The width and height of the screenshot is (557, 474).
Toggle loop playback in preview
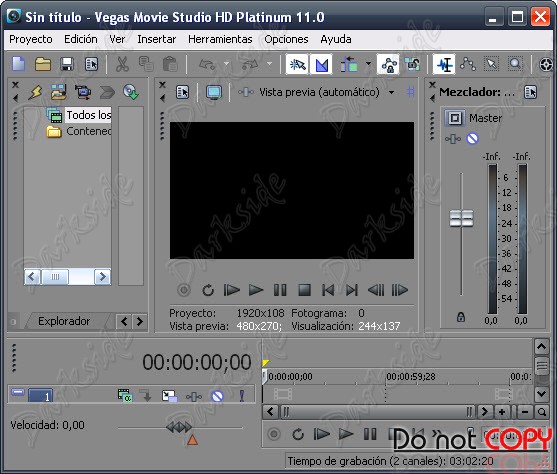[208, 290]
